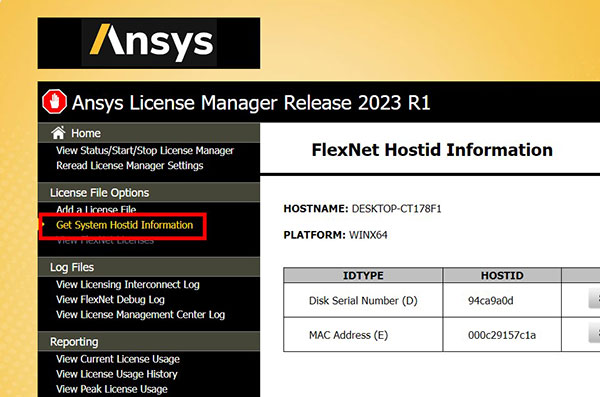Open View FlexNet Debug Log
The width and height of the screenshot is (600, 397).
point(110,299)
